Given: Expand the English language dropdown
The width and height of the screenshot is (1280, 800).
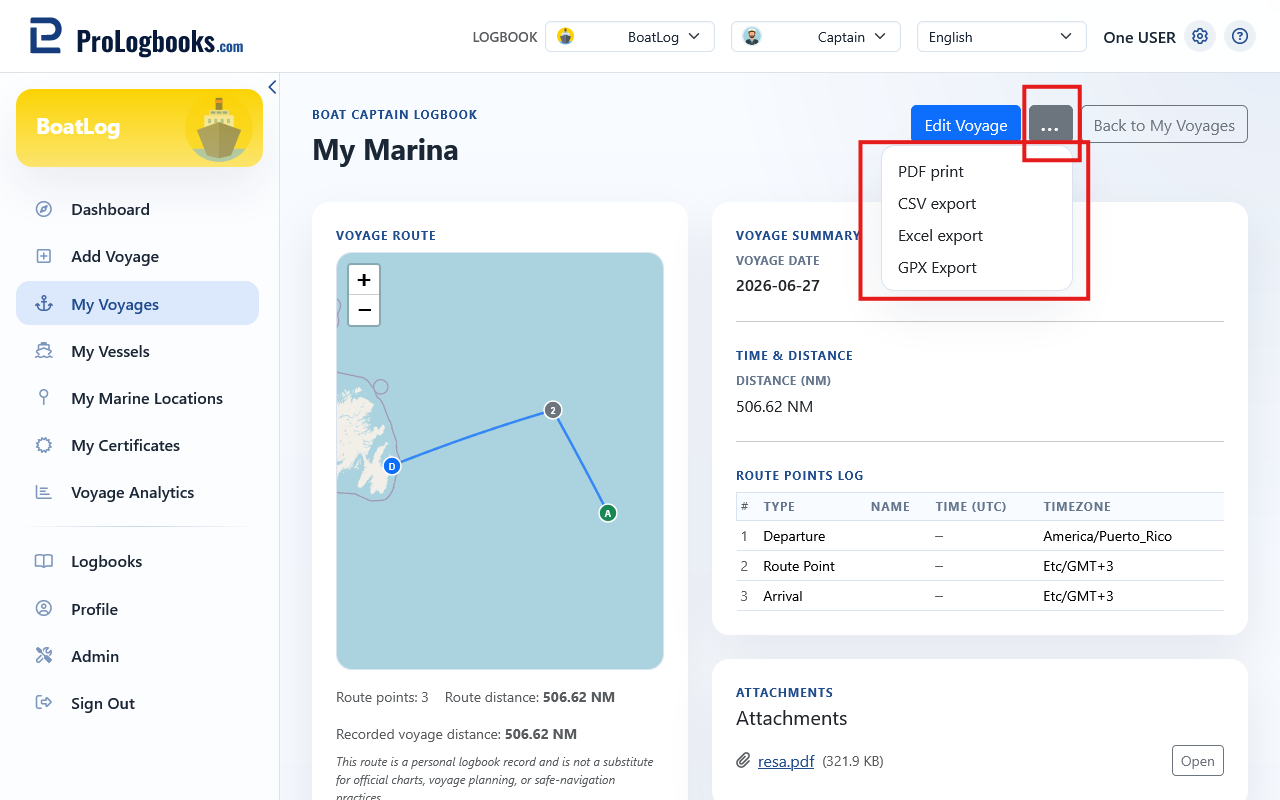Looking at the screenshot, I should click(x=1002, y=37).
